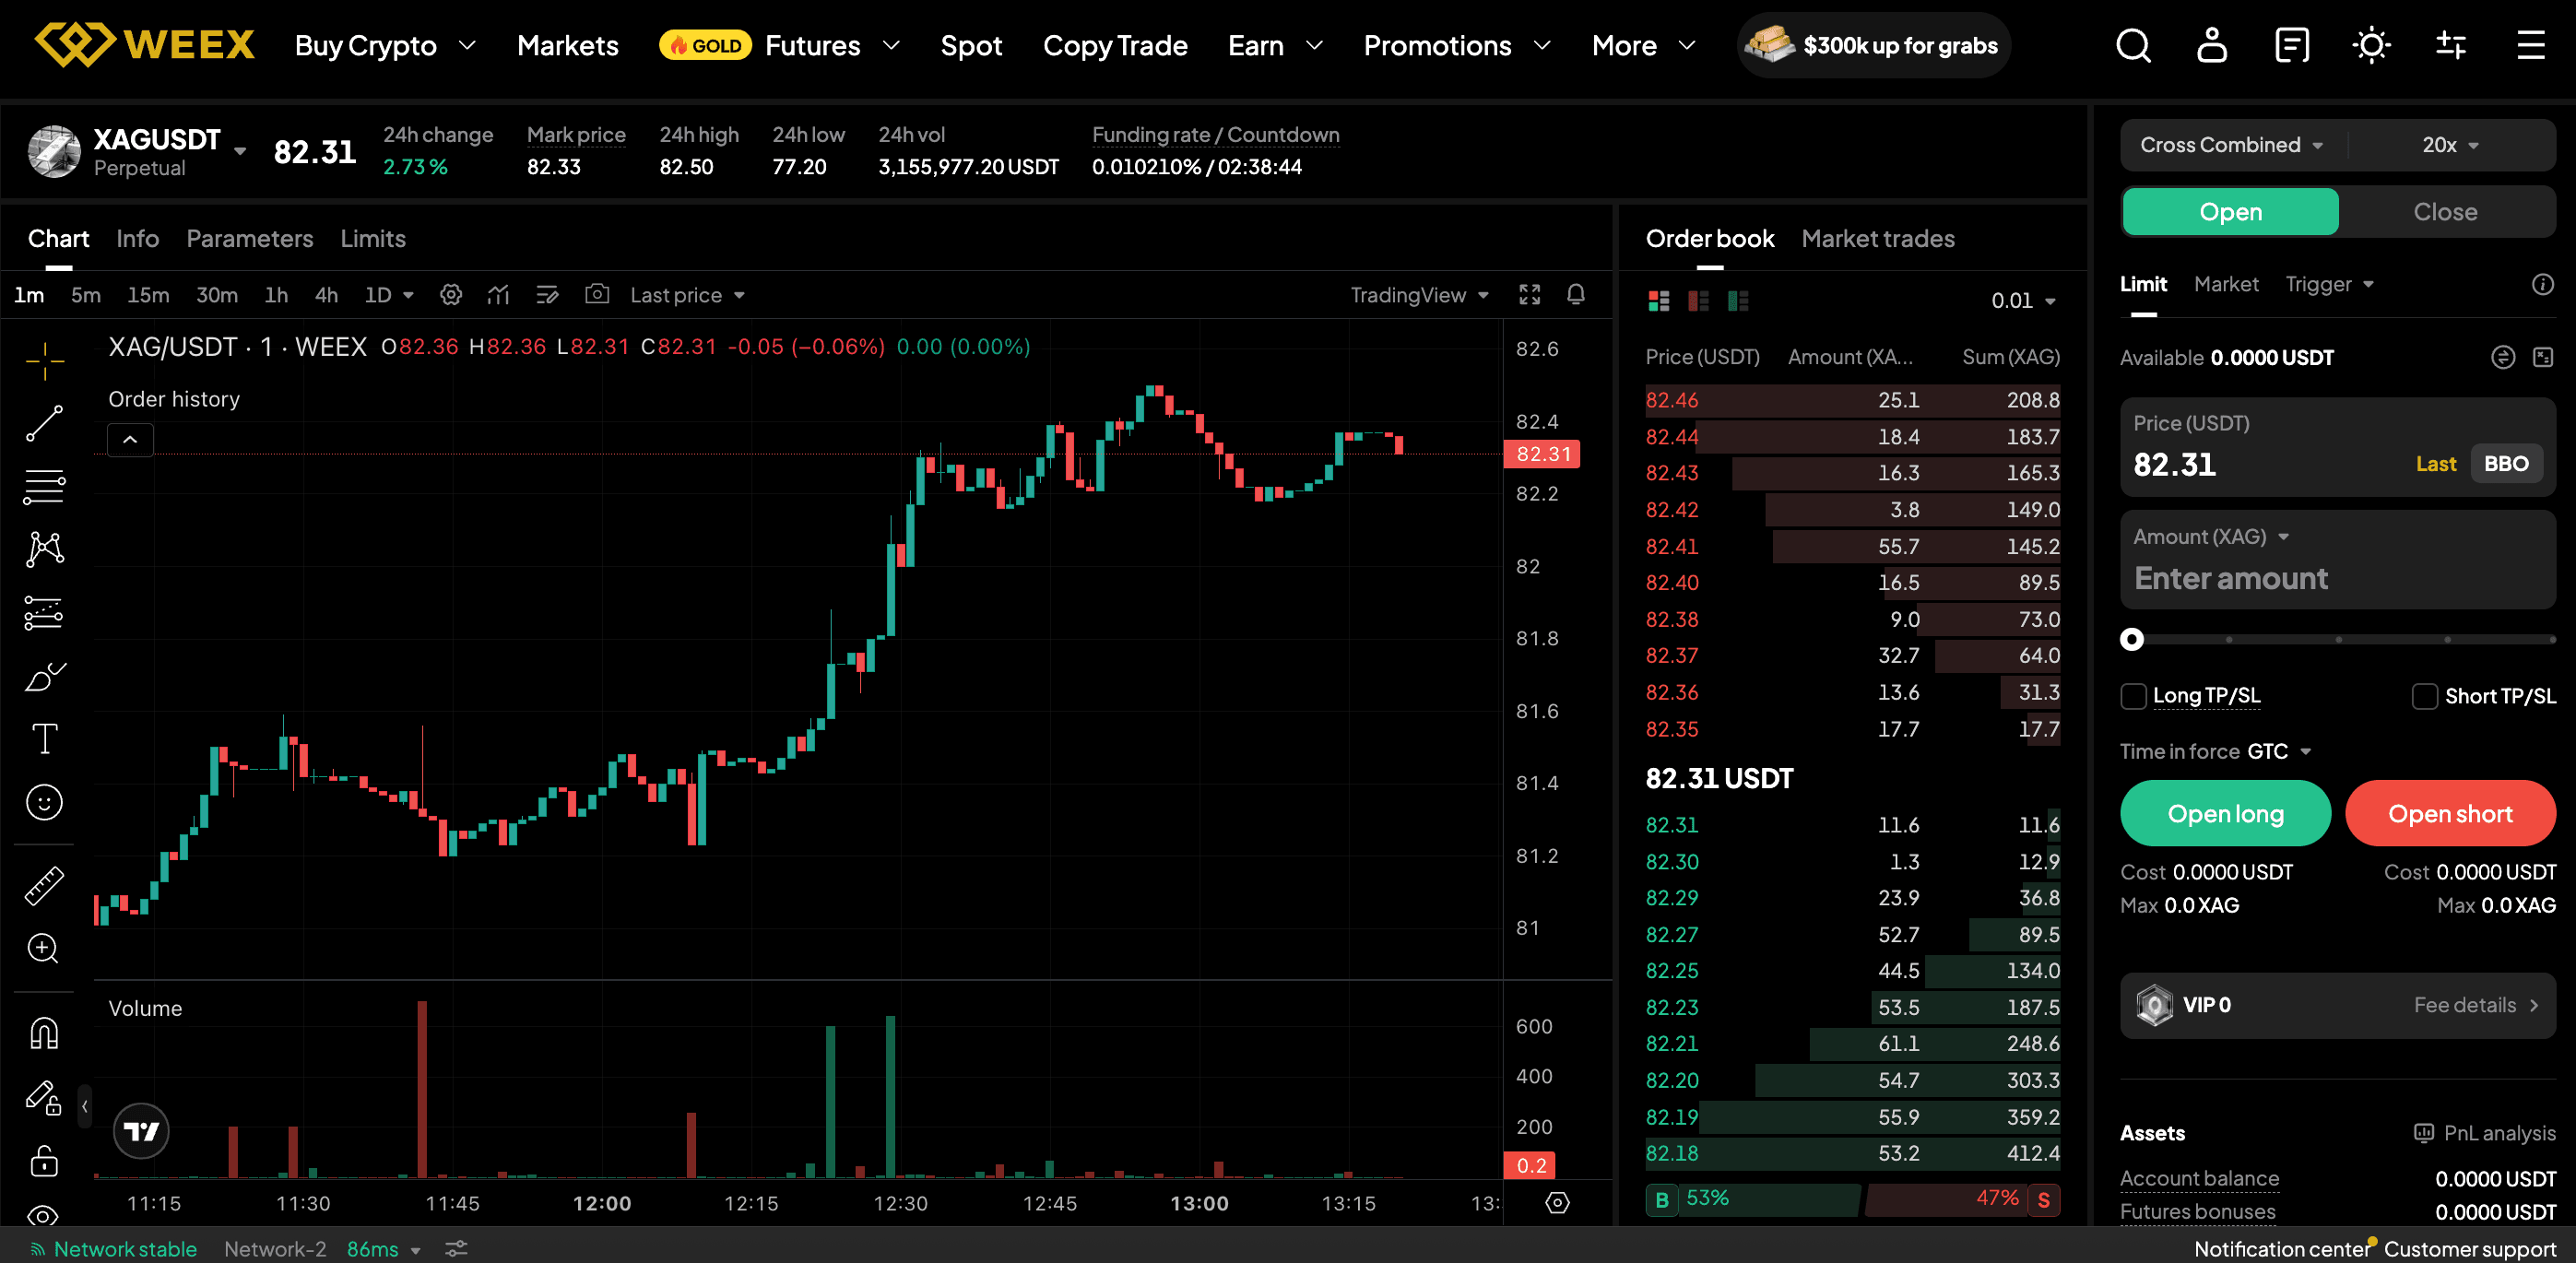Open the Trigger order type dropdown
The height and width of the screenshot is (1263, 2576).
pyautogui.click(x=2329, y=284)
